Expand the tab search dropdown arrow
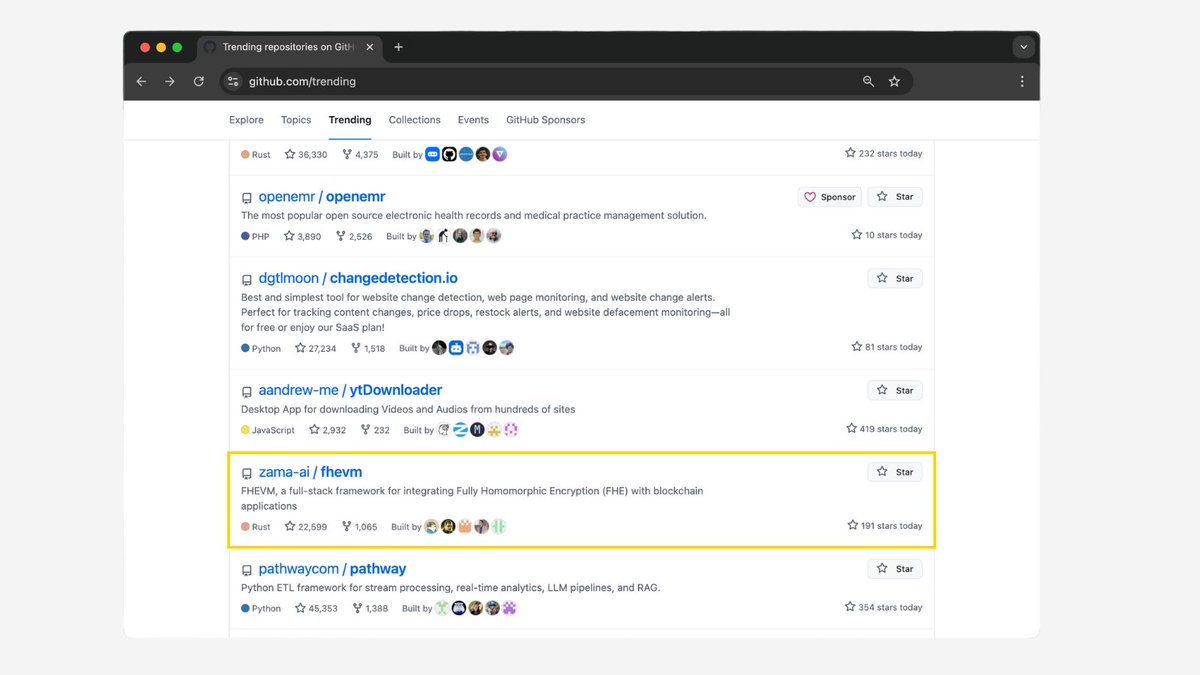The image size is (1200, 675). [x=1022, y=47]
